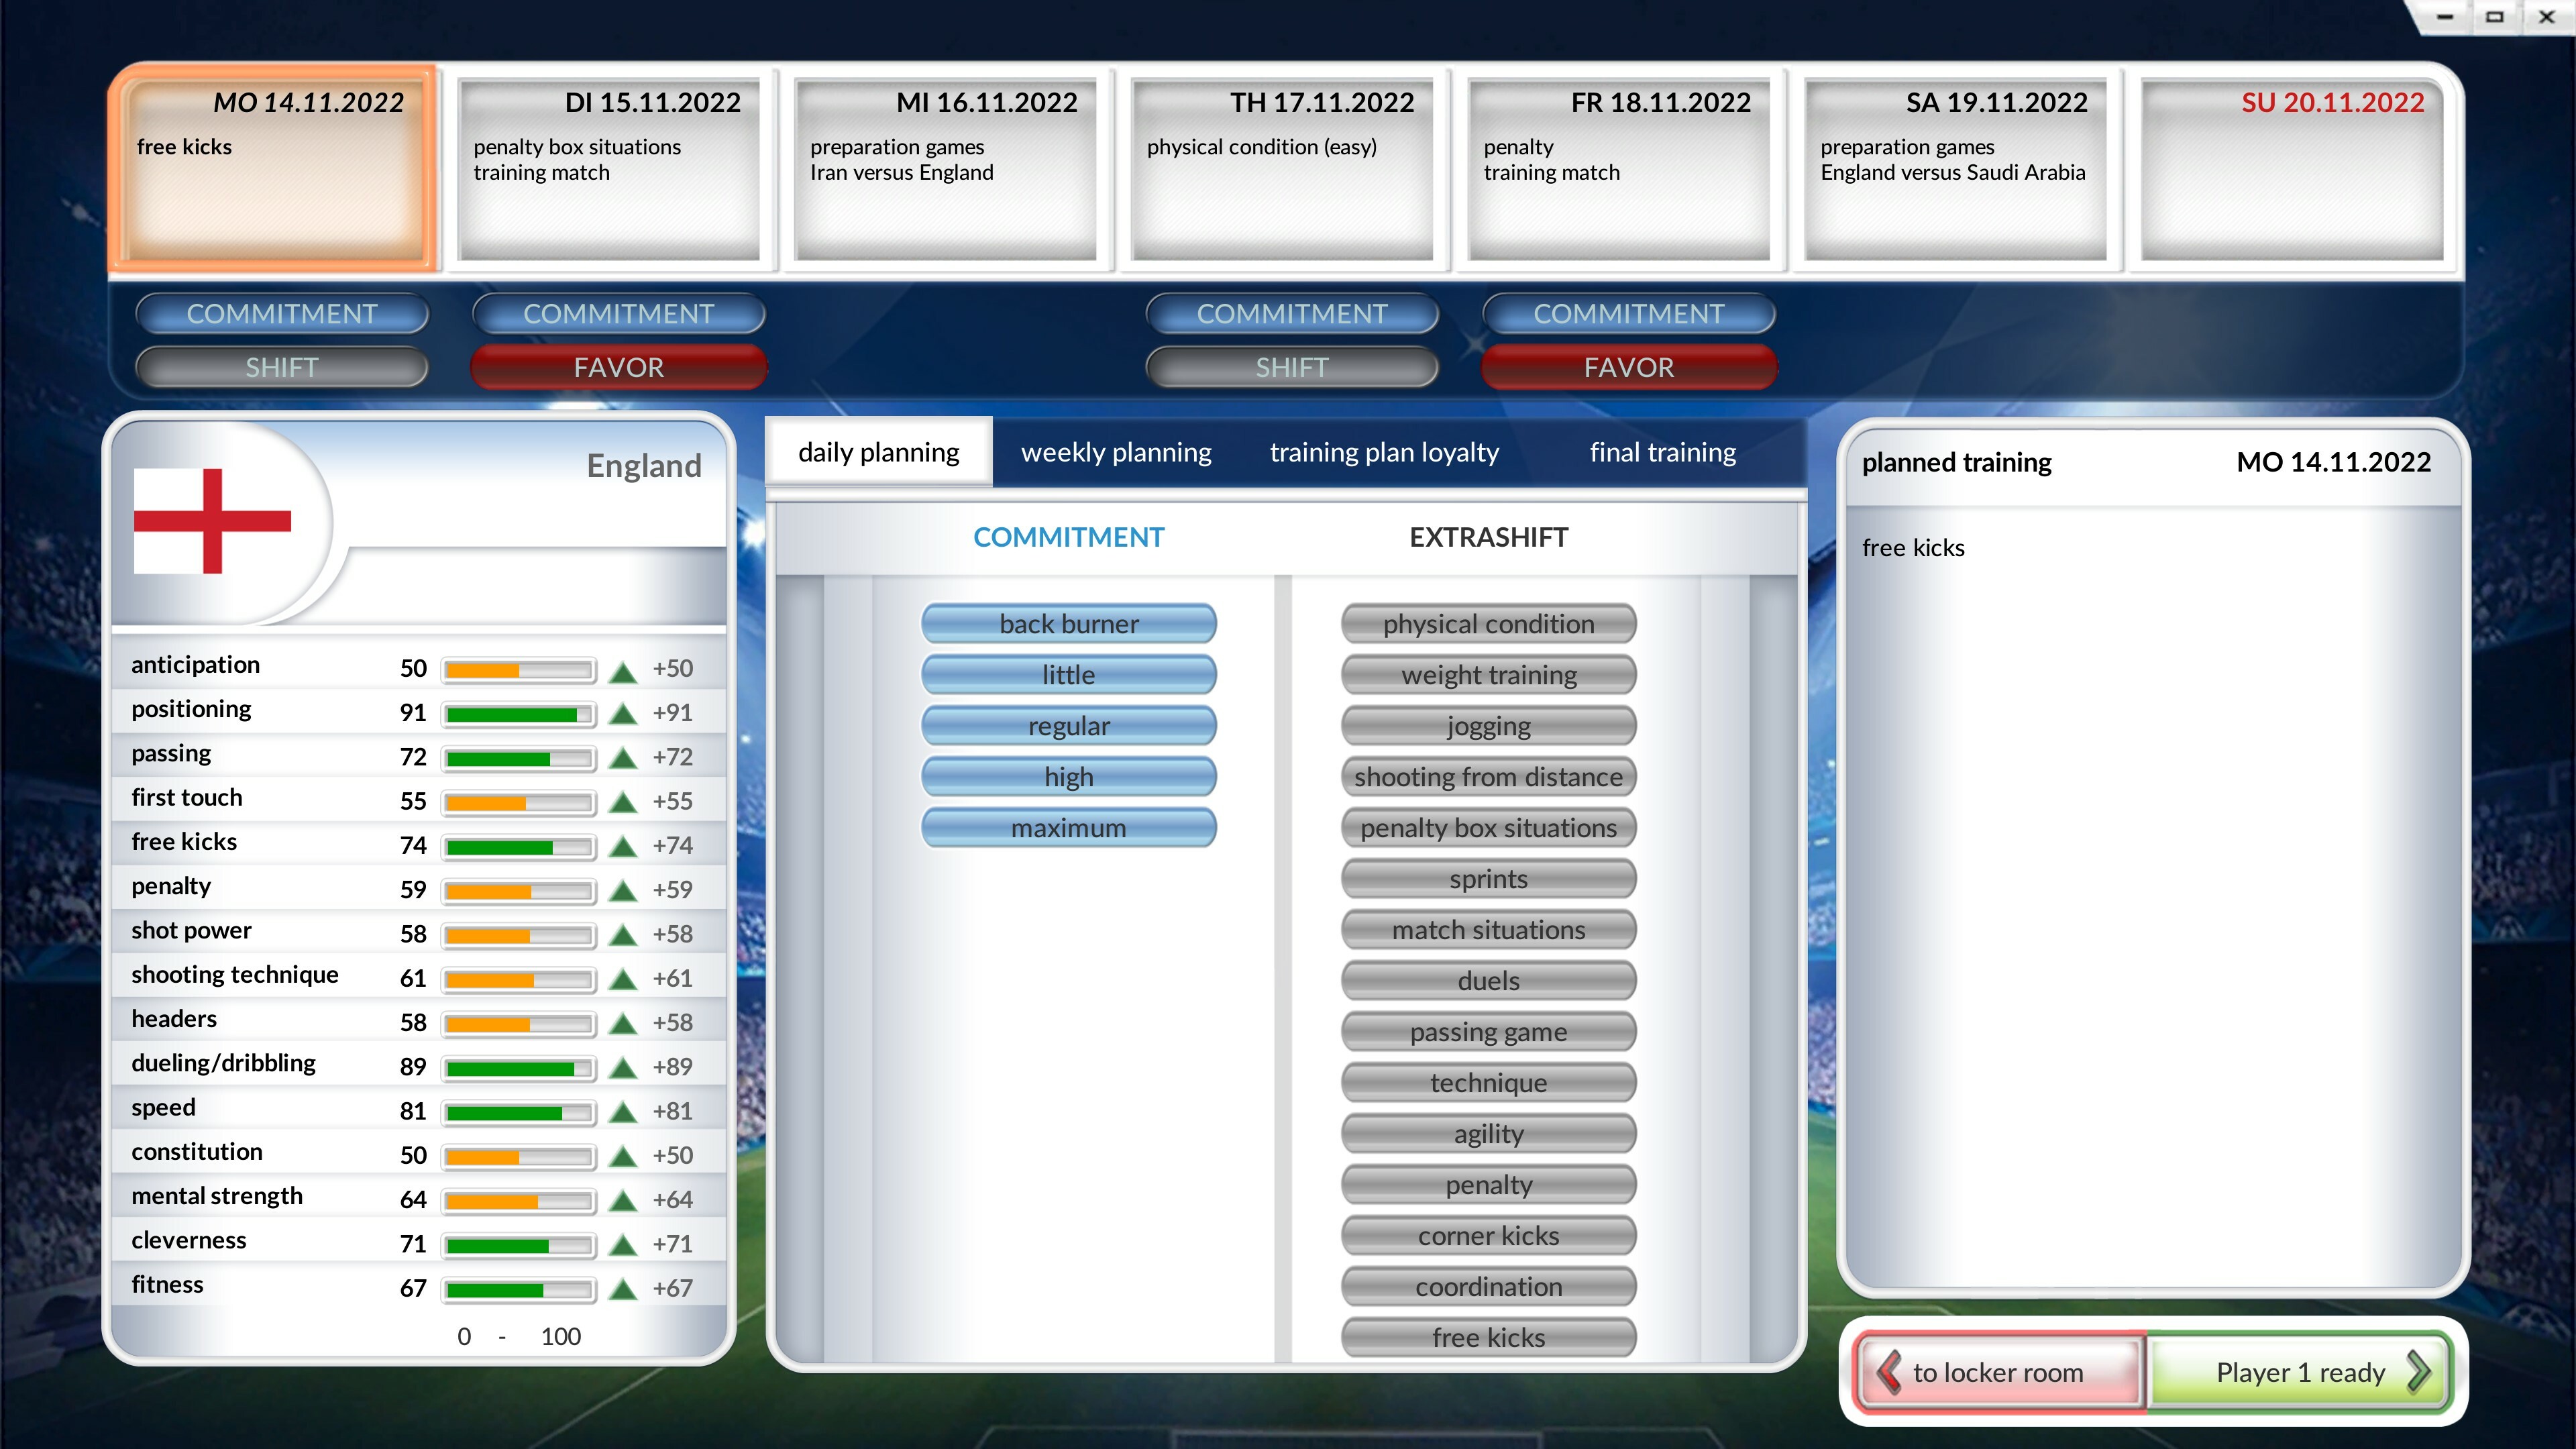Screen dimensions: 2576x1449
Task: Open the weekly planning tab
Action: 1116,453
